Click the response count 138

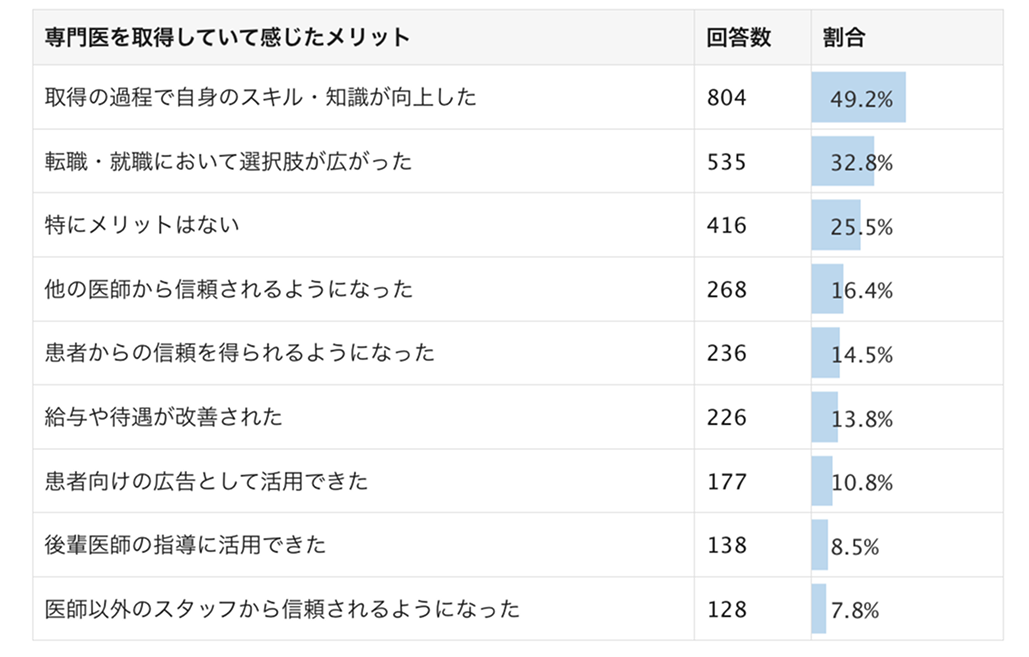727,546
